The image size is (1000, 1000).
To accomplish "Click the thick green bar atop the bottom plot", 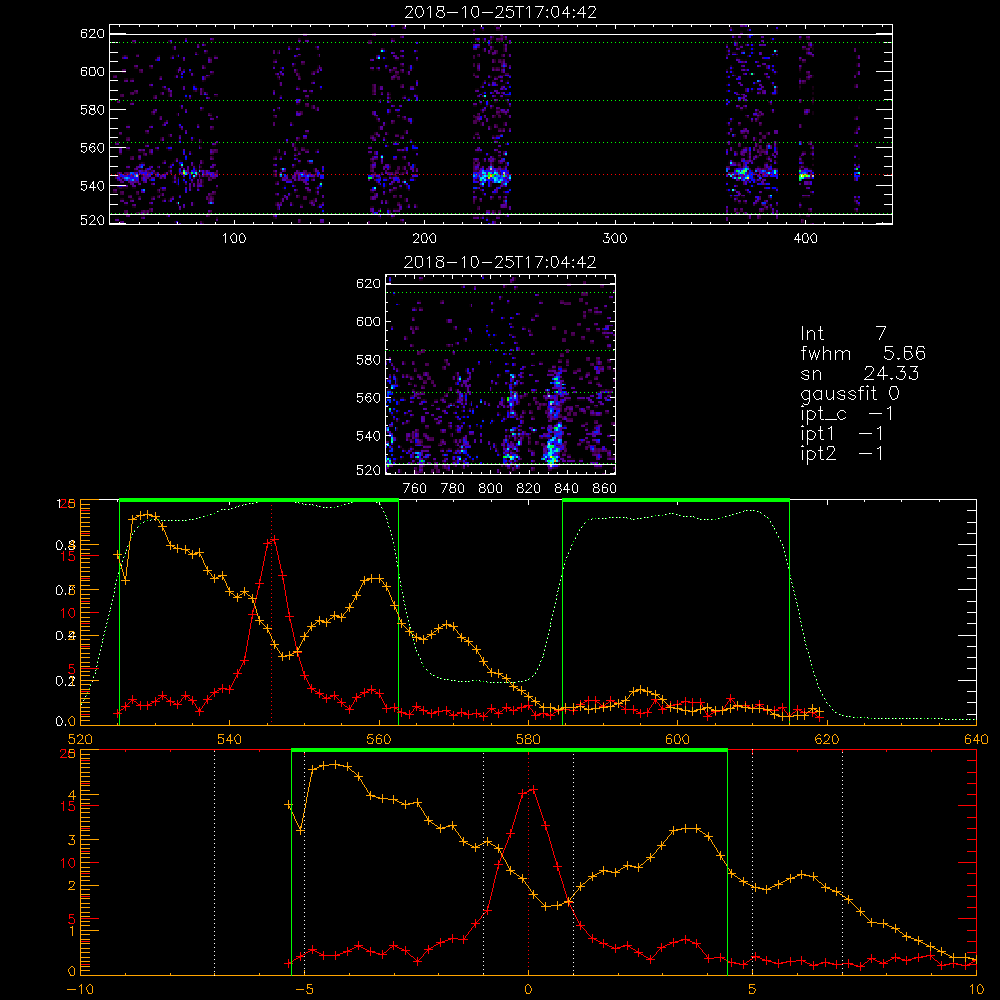I will point(509,751).
